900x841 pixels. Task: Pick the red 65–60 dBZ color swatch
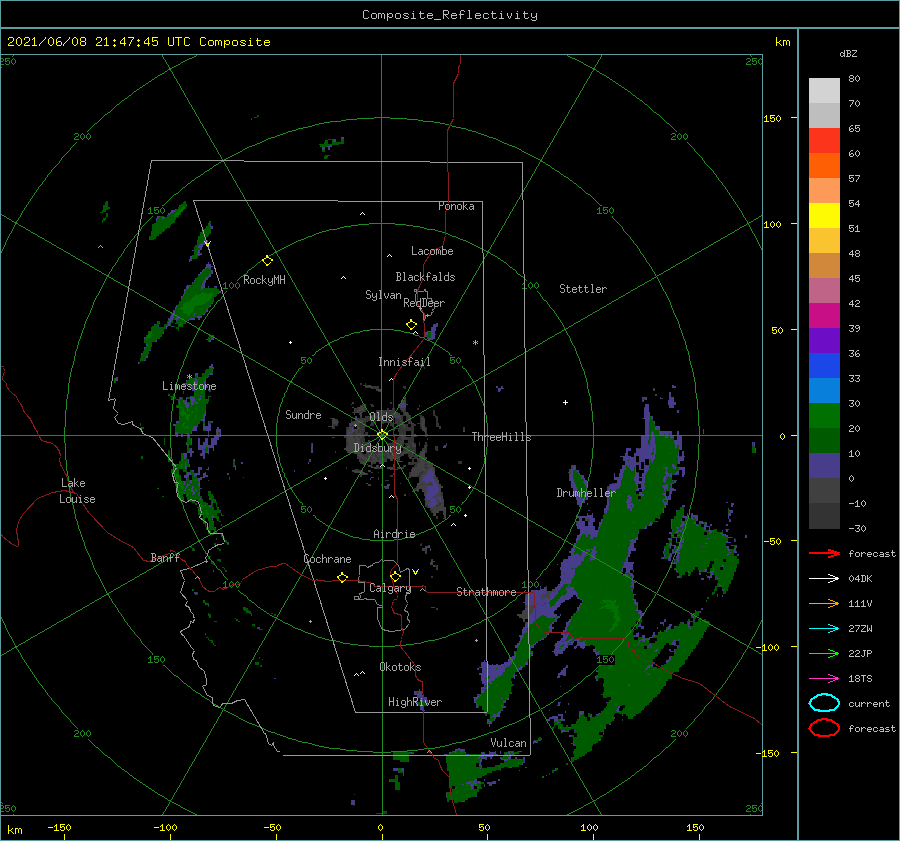(x=824, y=141)
